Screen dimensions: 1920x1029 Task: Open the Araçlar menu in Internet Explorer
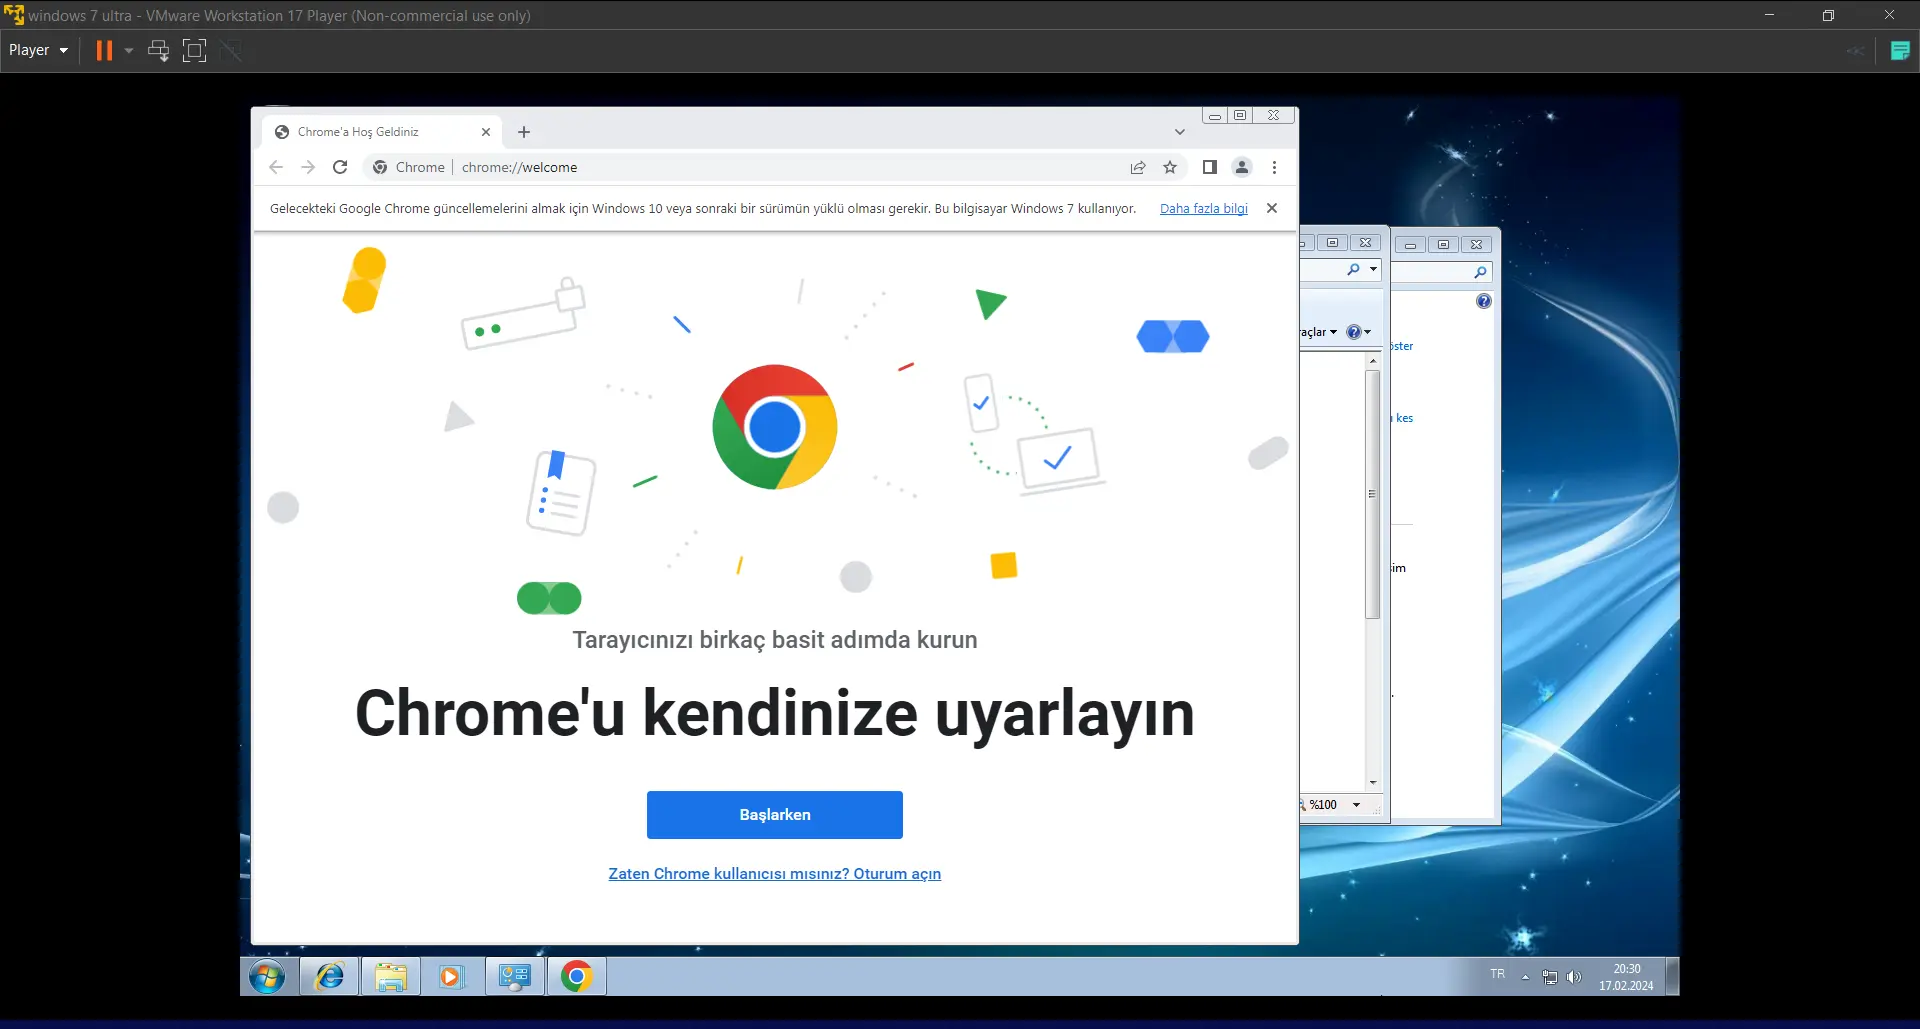1318,332
